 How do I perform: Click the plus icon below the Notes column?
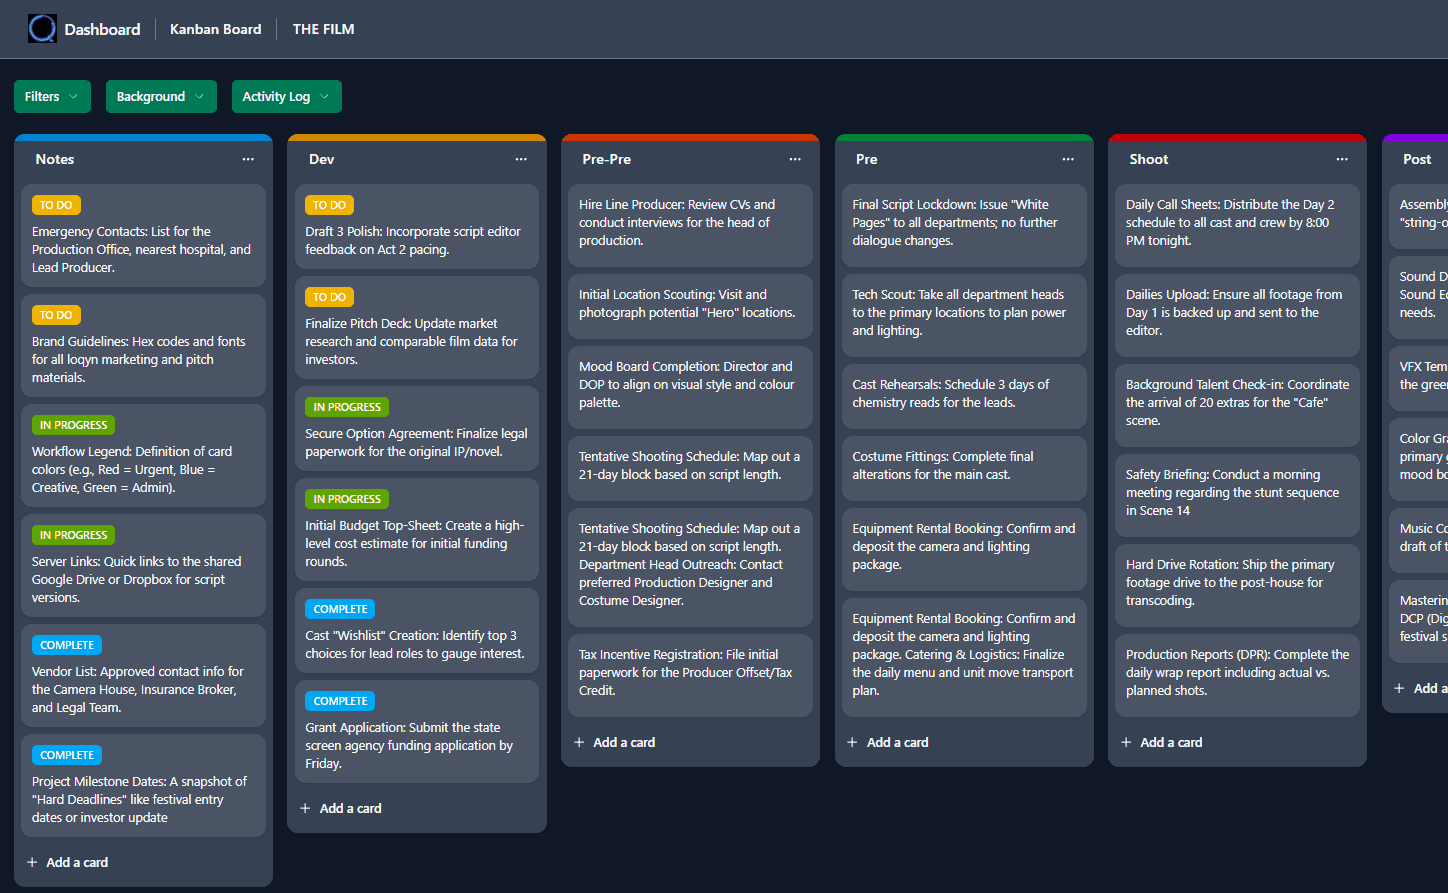(33, 861)
